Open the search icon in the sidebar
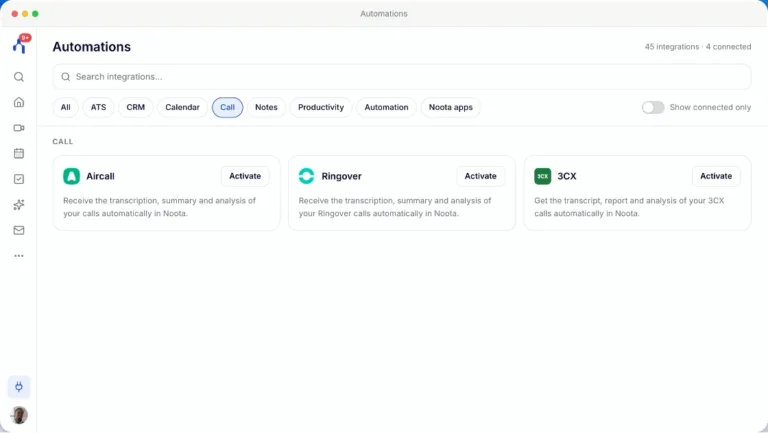 19,77
